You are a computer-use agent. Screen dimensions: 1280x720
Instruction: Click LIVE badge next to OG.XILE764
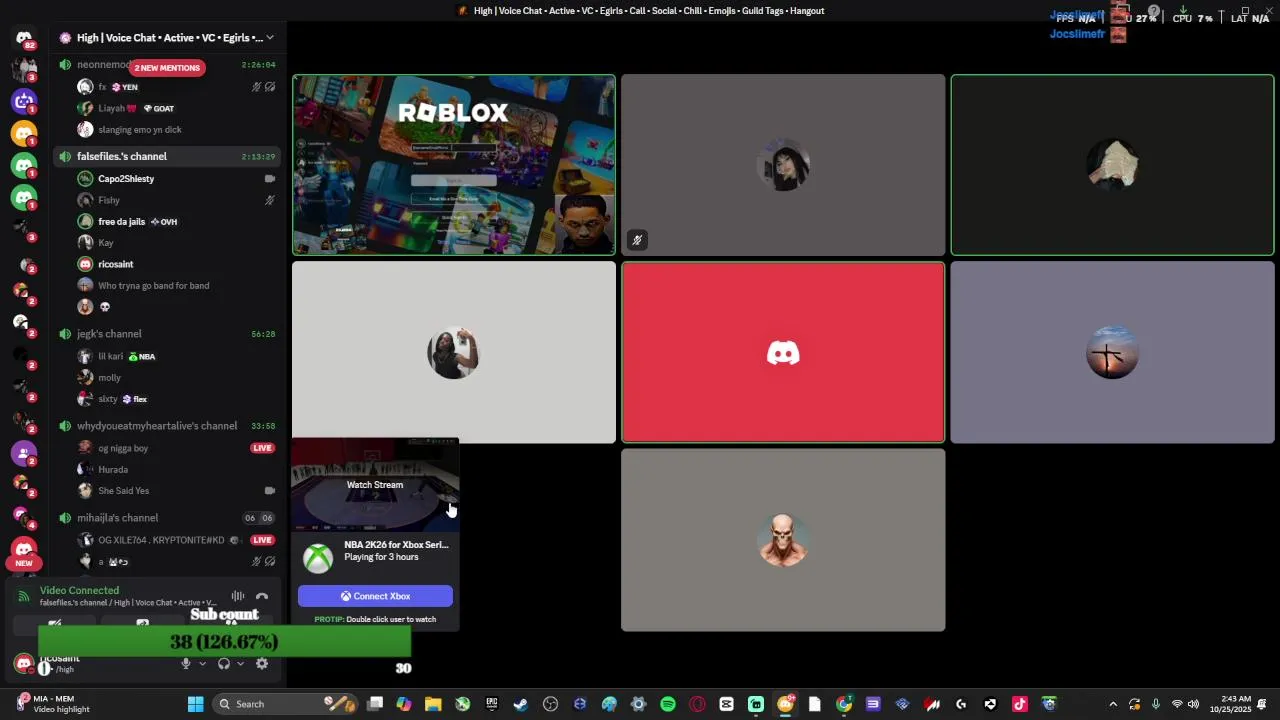[x=263, y=540]
